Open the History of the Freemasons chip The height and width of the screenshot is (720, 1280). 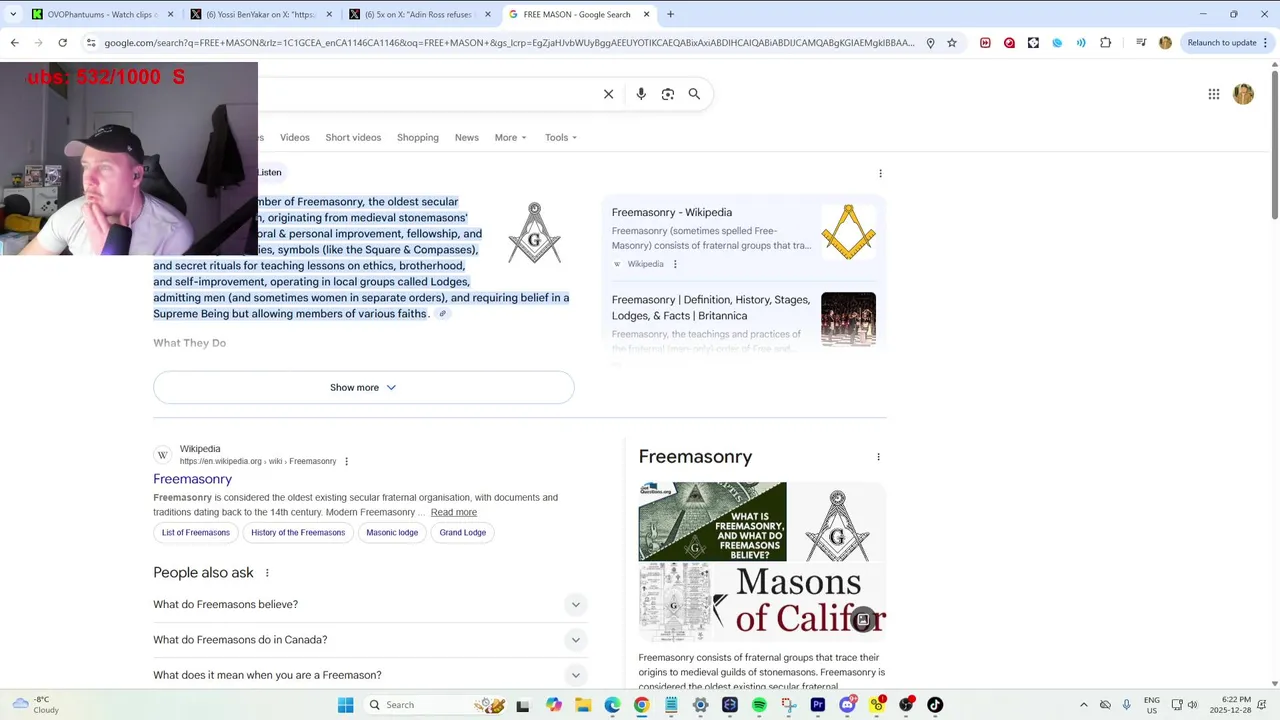tap(298, 533)
